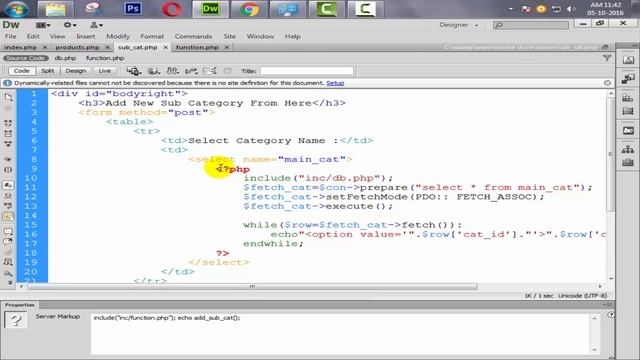Open the Window menu

click(x=260, y=36)
